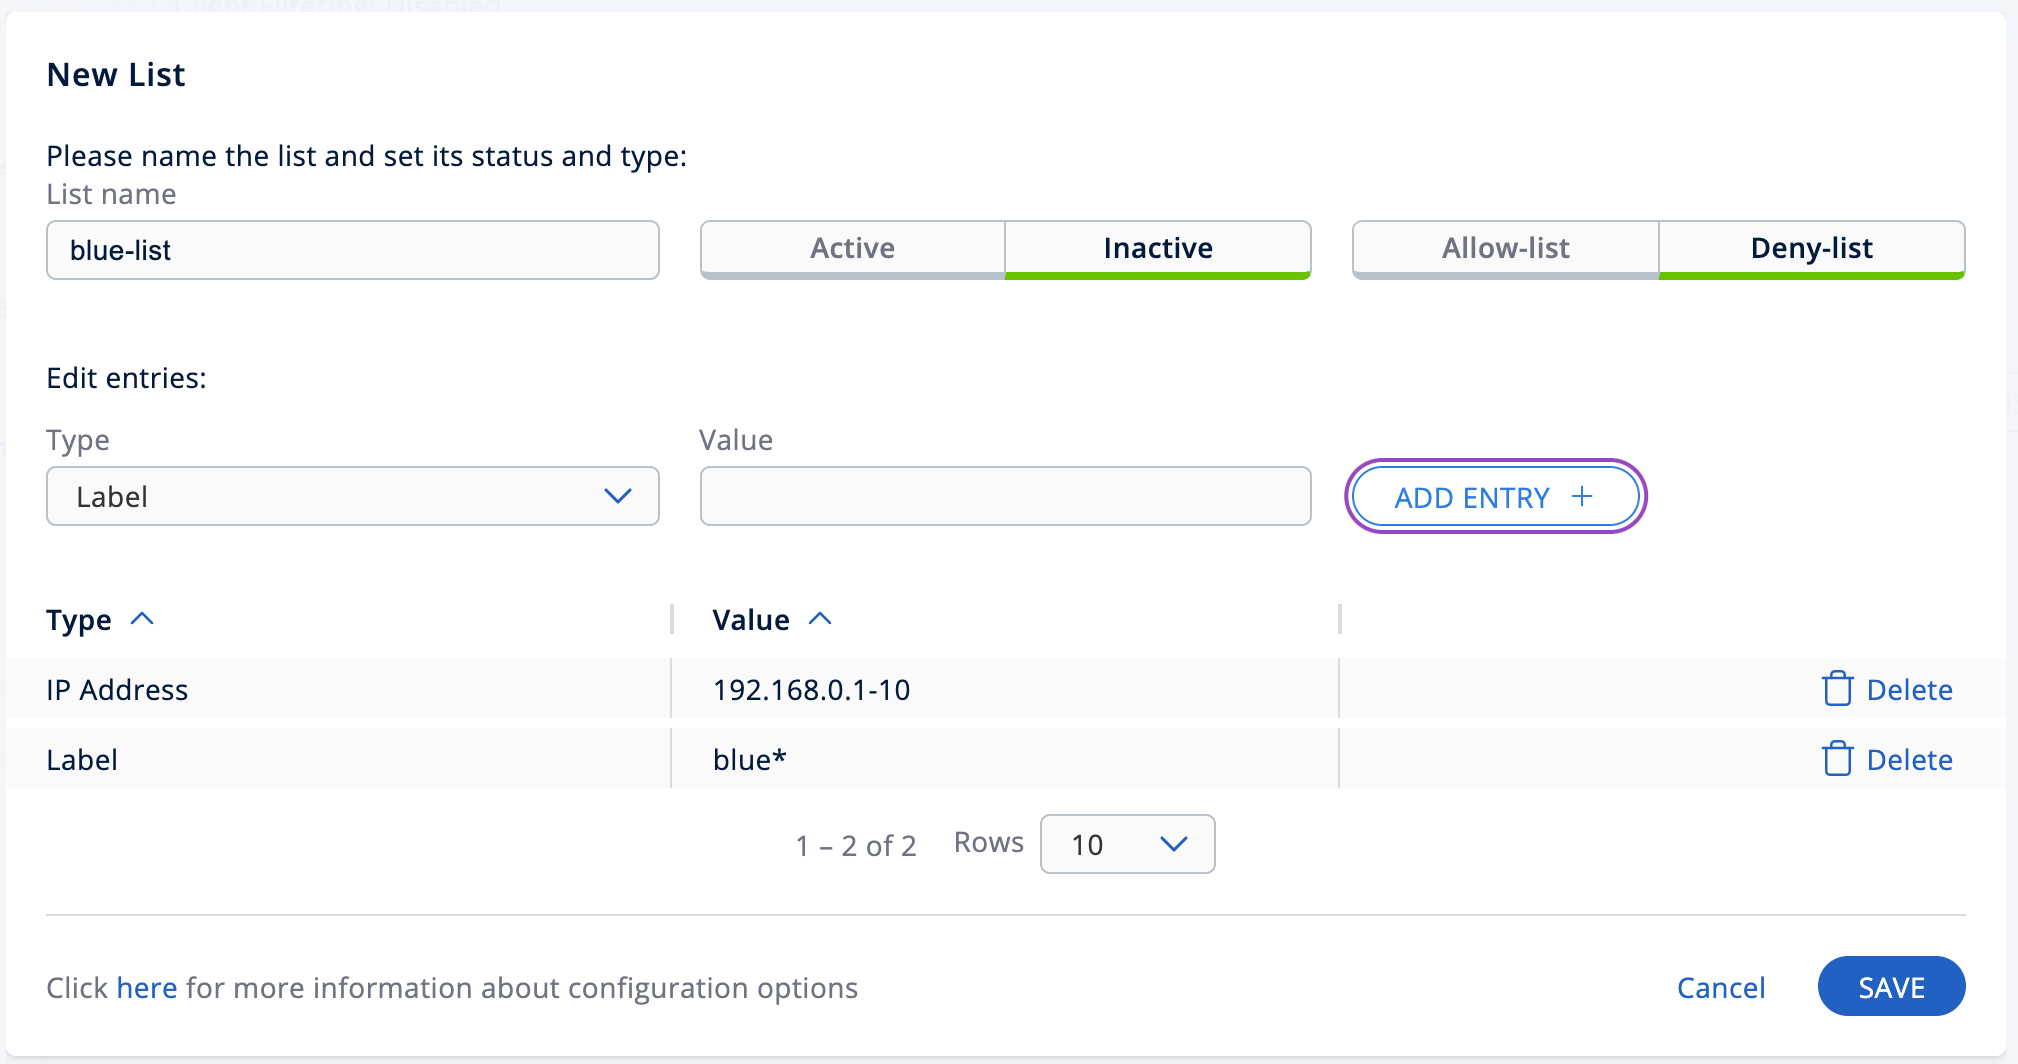Sort by Value column arrow
Screen dimensions: 2018x1064
pos(820,619)
